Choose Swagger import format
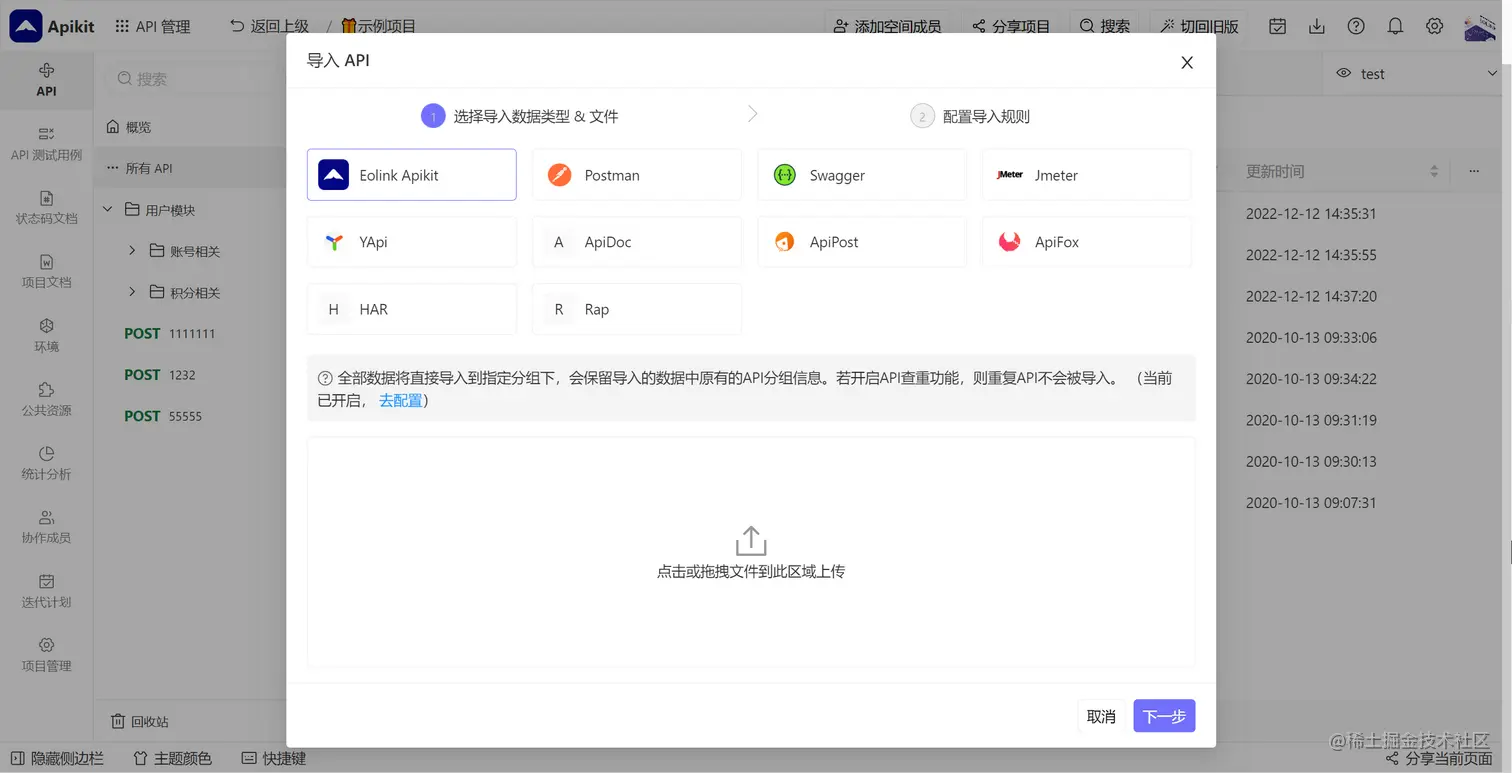The height and width of the screenshot is (773, 1512). click(x=861, y=175)
